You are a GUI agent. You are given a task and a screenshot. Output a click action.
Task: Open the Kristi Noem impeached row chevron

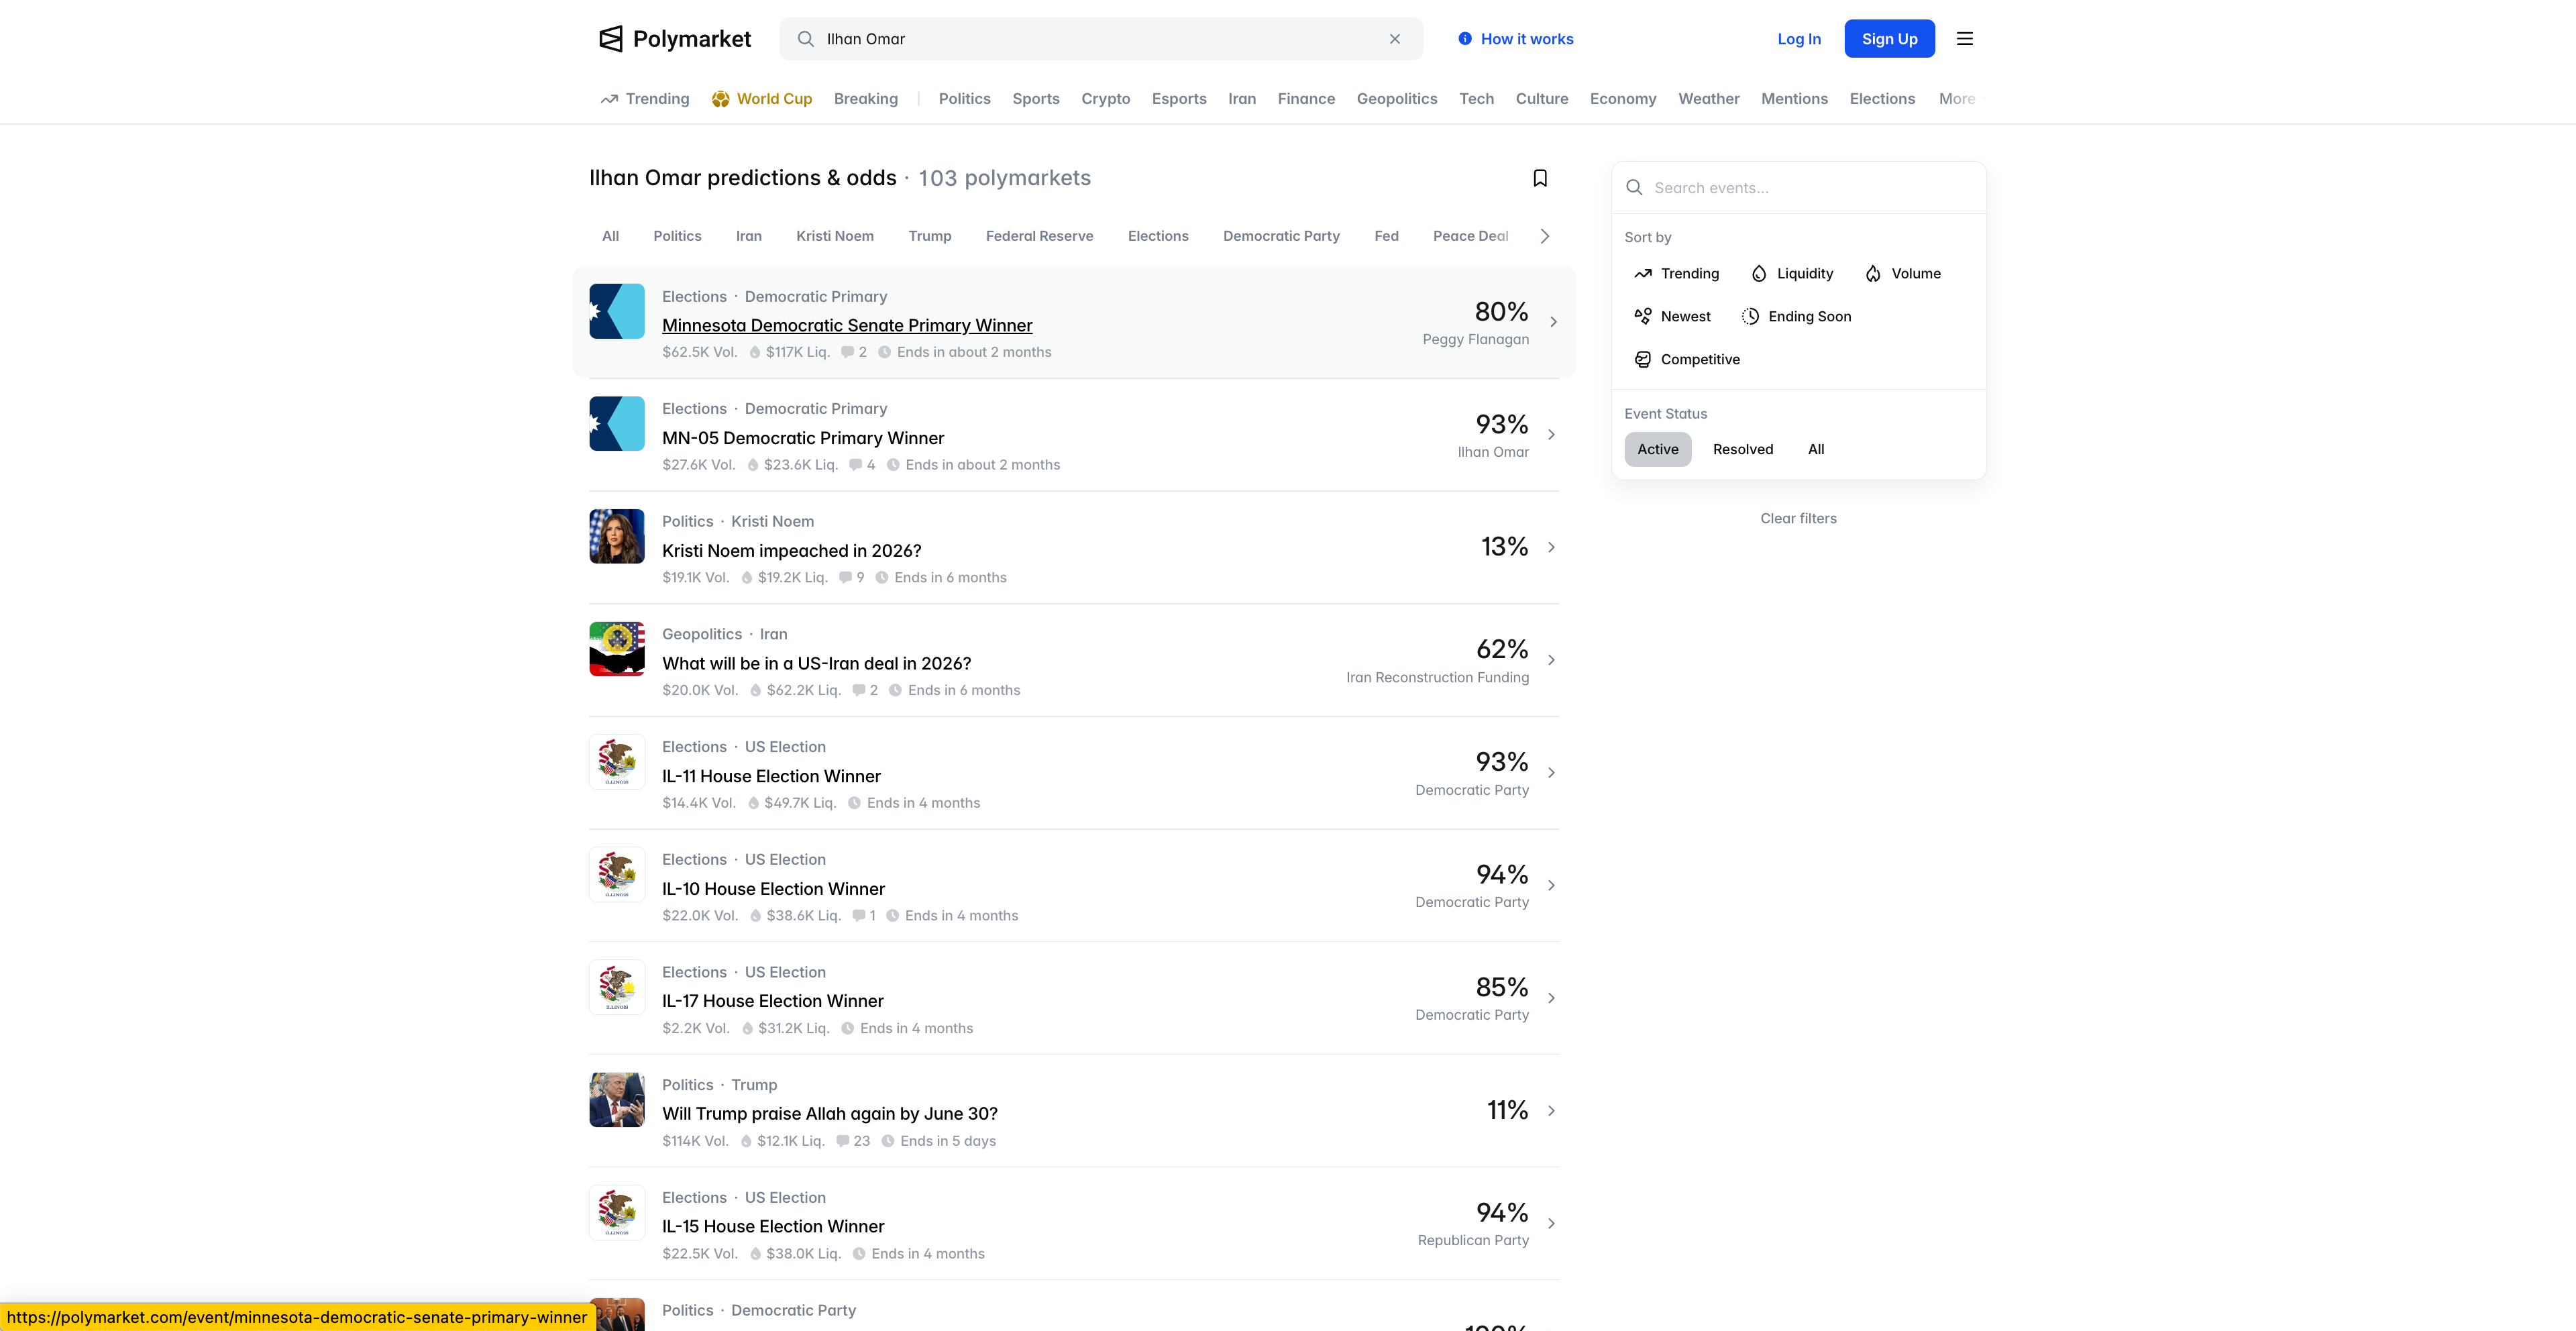pyautogui.click(x=1552, y=547)
